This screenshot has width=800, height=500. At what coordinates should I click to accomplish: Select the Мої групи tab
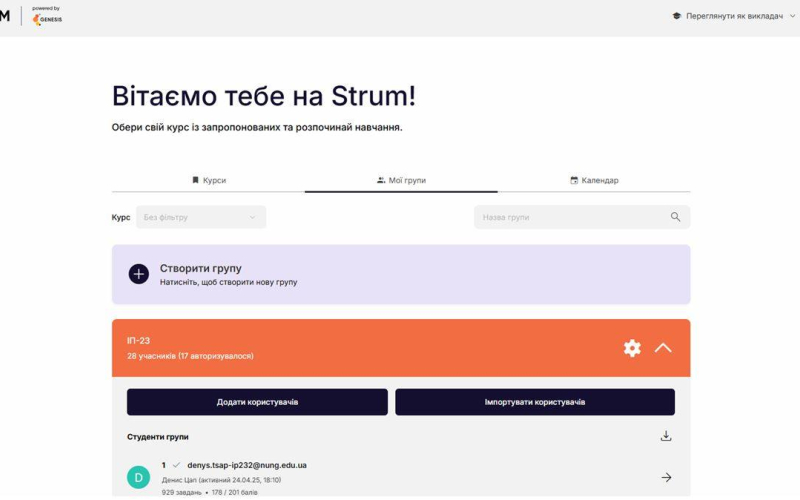point(401,180)
